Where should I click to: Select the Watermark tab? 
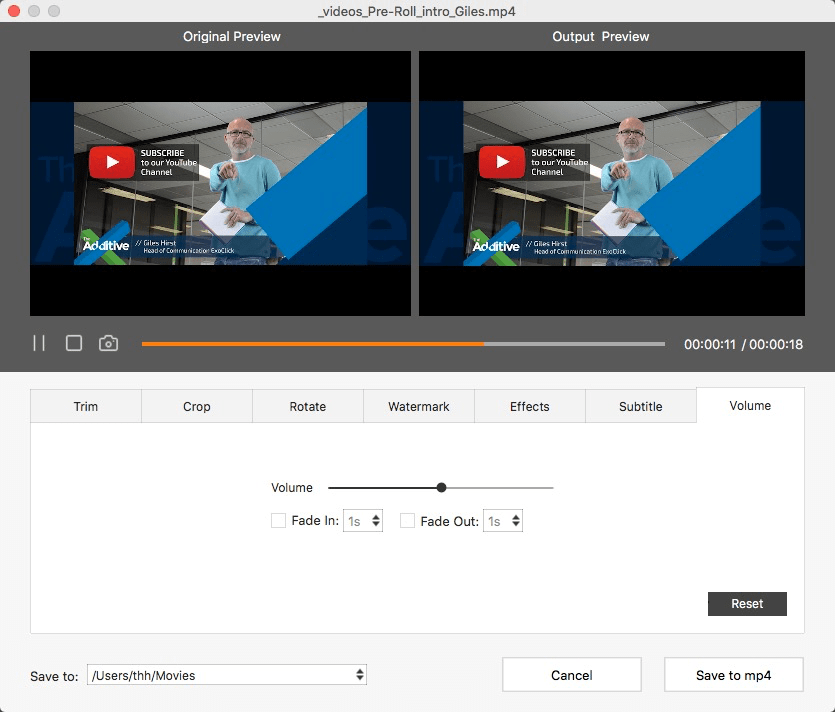(419, 407)
